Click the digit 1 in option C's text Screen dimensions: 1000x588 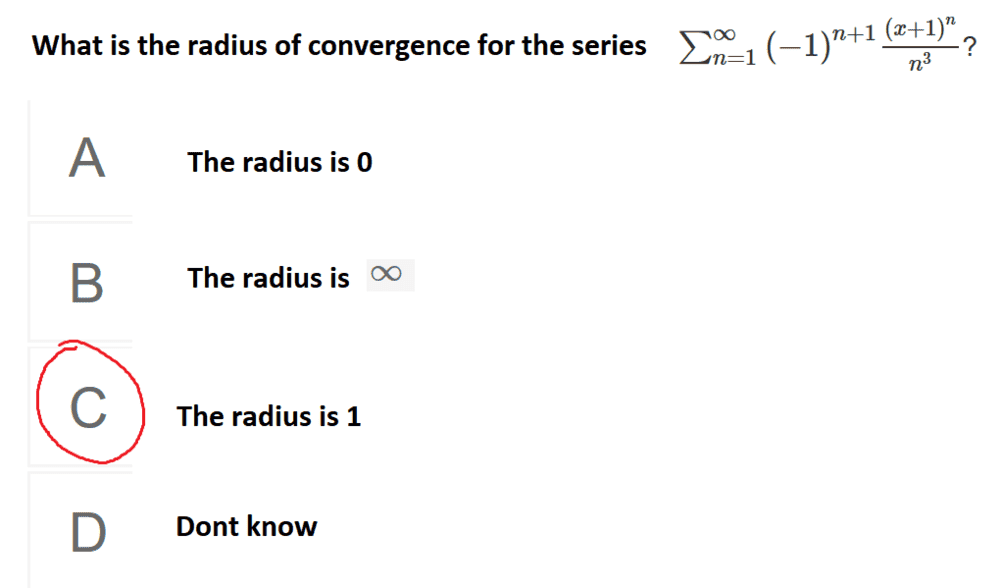353,416
